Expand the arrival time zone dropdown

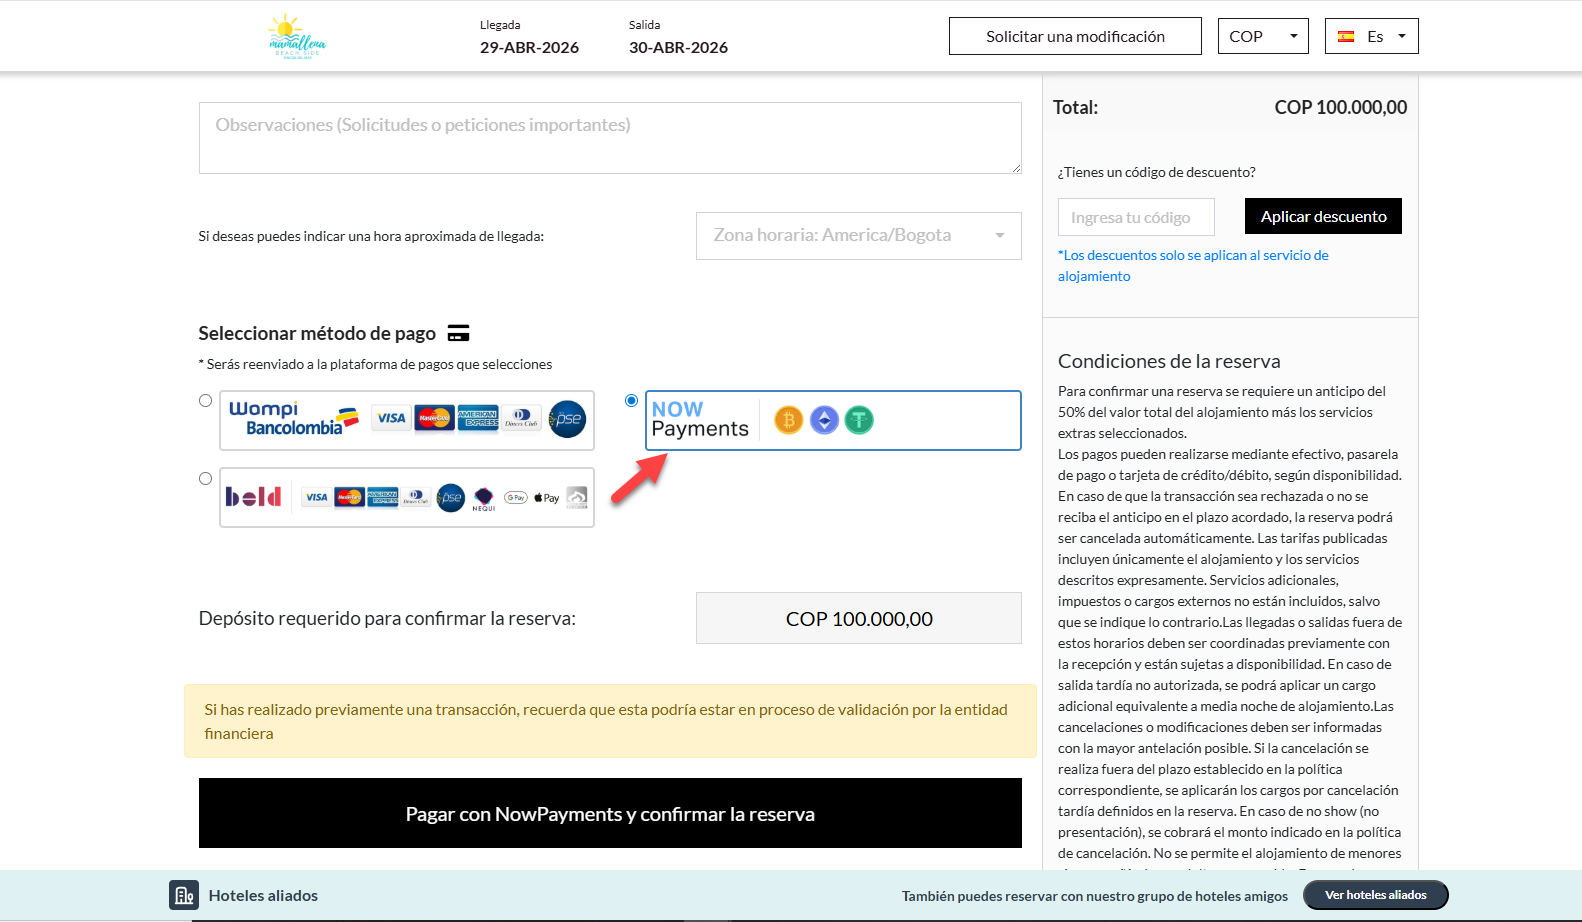(x=858, y=236)
